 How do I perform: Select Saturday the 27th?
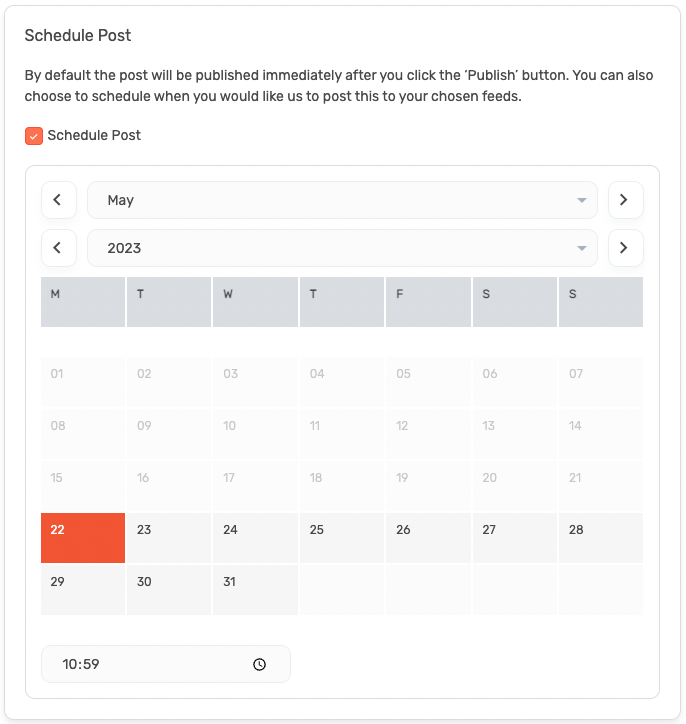pos(513,538)
